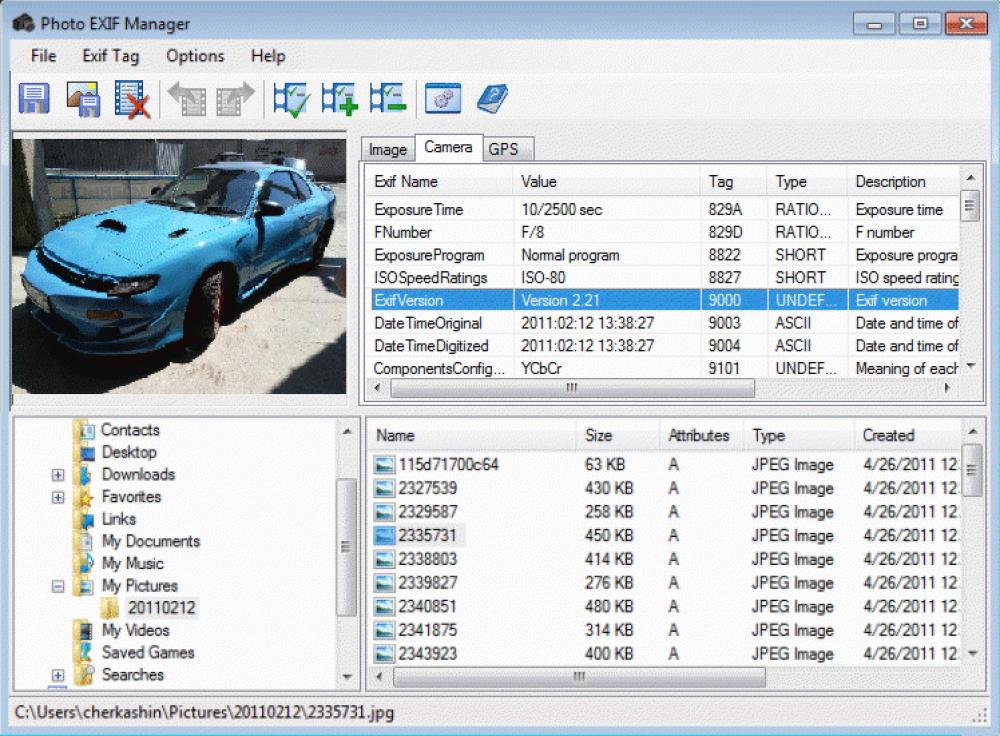Expand the Favorites tree node
The height and width of the screenshot is (736, 1000).
[x=57, y=497]
